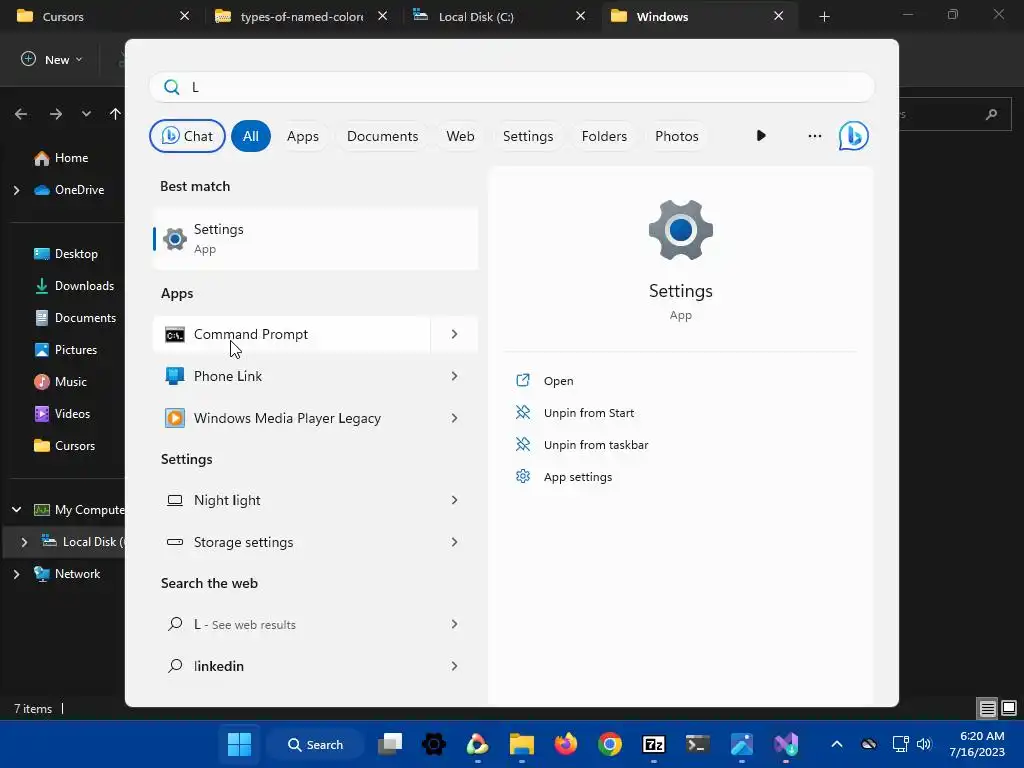Expand Phone Link result options

tap(455, 376)
